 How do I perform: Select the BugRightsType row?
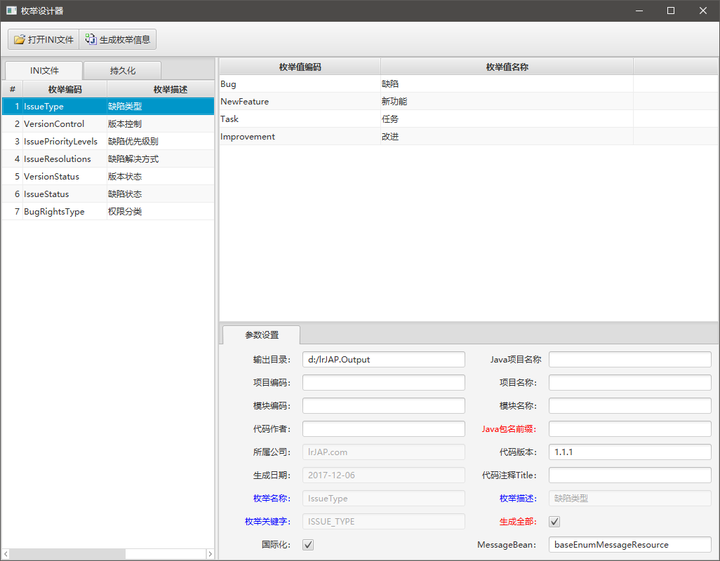[108, 211]
